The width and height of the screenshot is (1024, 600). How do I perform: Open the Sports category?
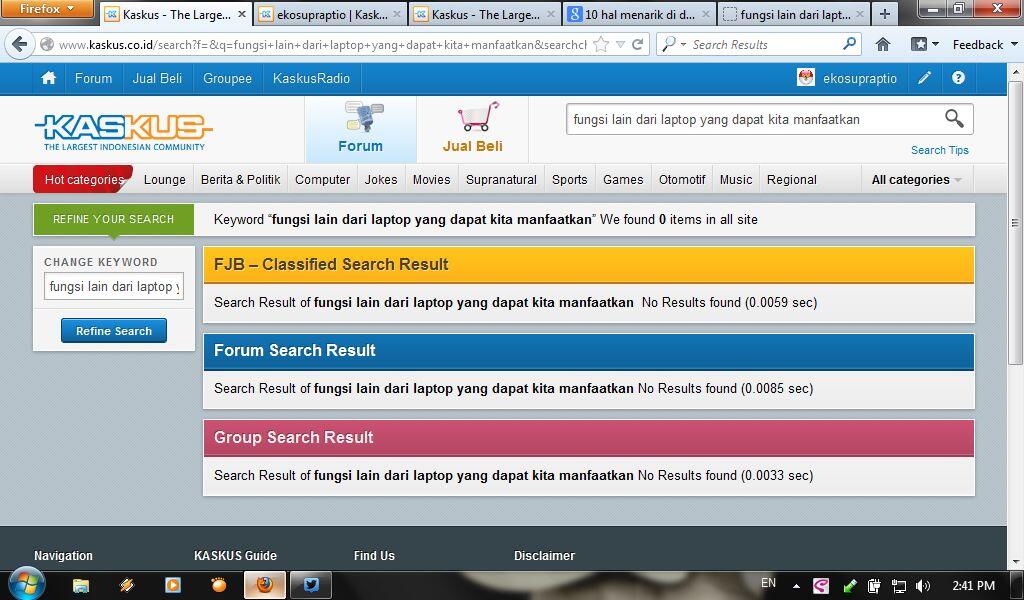(569, 180)
